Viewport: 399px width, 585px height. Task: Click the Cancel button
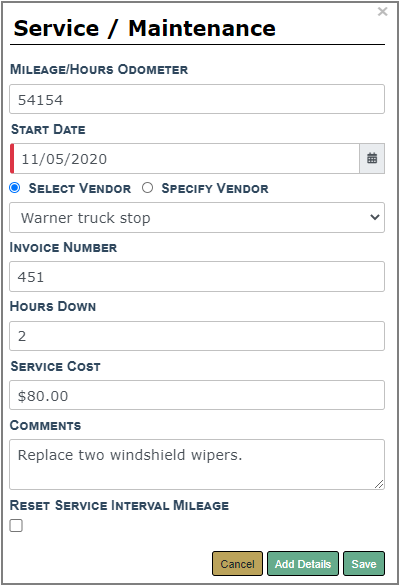click(237, 563)
